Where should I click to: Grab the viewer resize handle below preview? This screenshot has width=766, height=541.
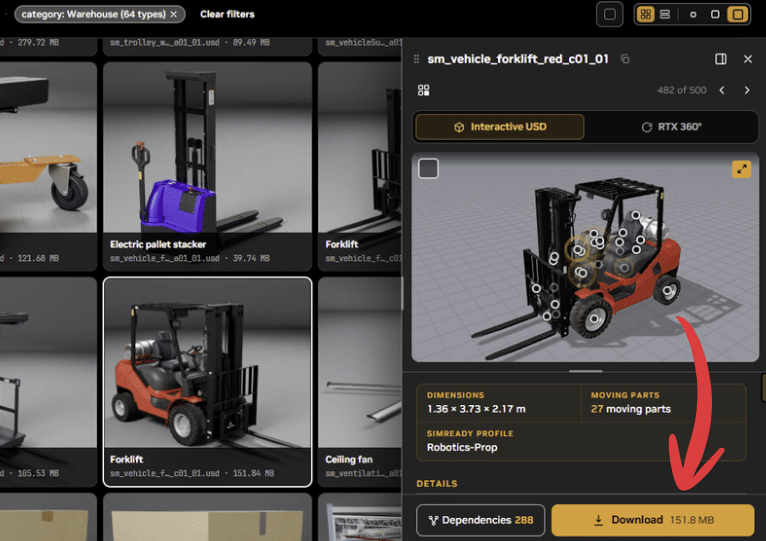coord(585,371)
